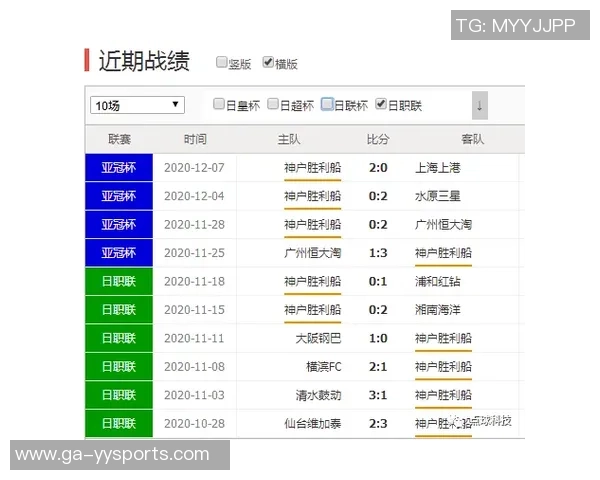Click 浦和红钻 team name

[x=437, y=281]
